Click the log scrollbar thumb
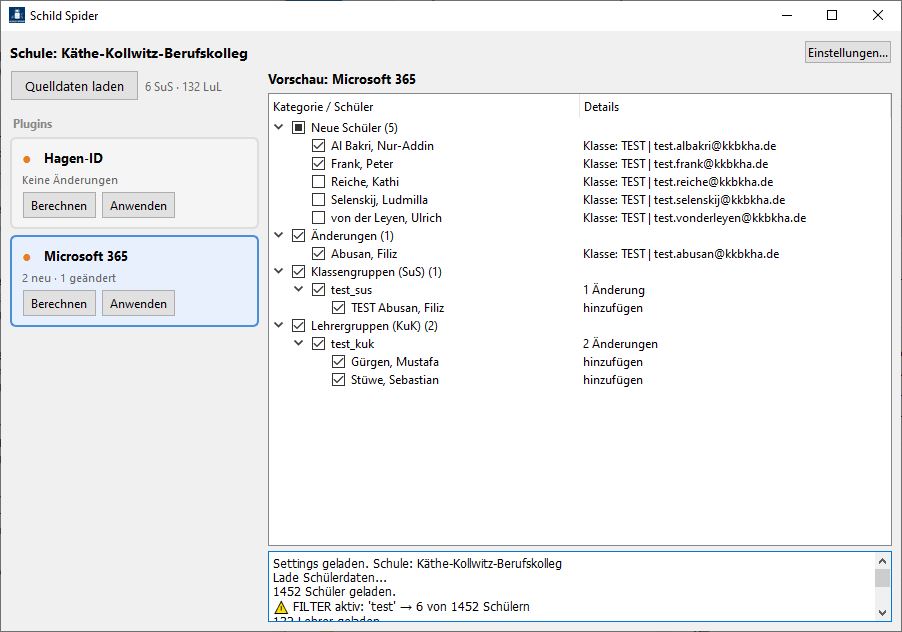This screenshot has width=902, height=632. 882,578
